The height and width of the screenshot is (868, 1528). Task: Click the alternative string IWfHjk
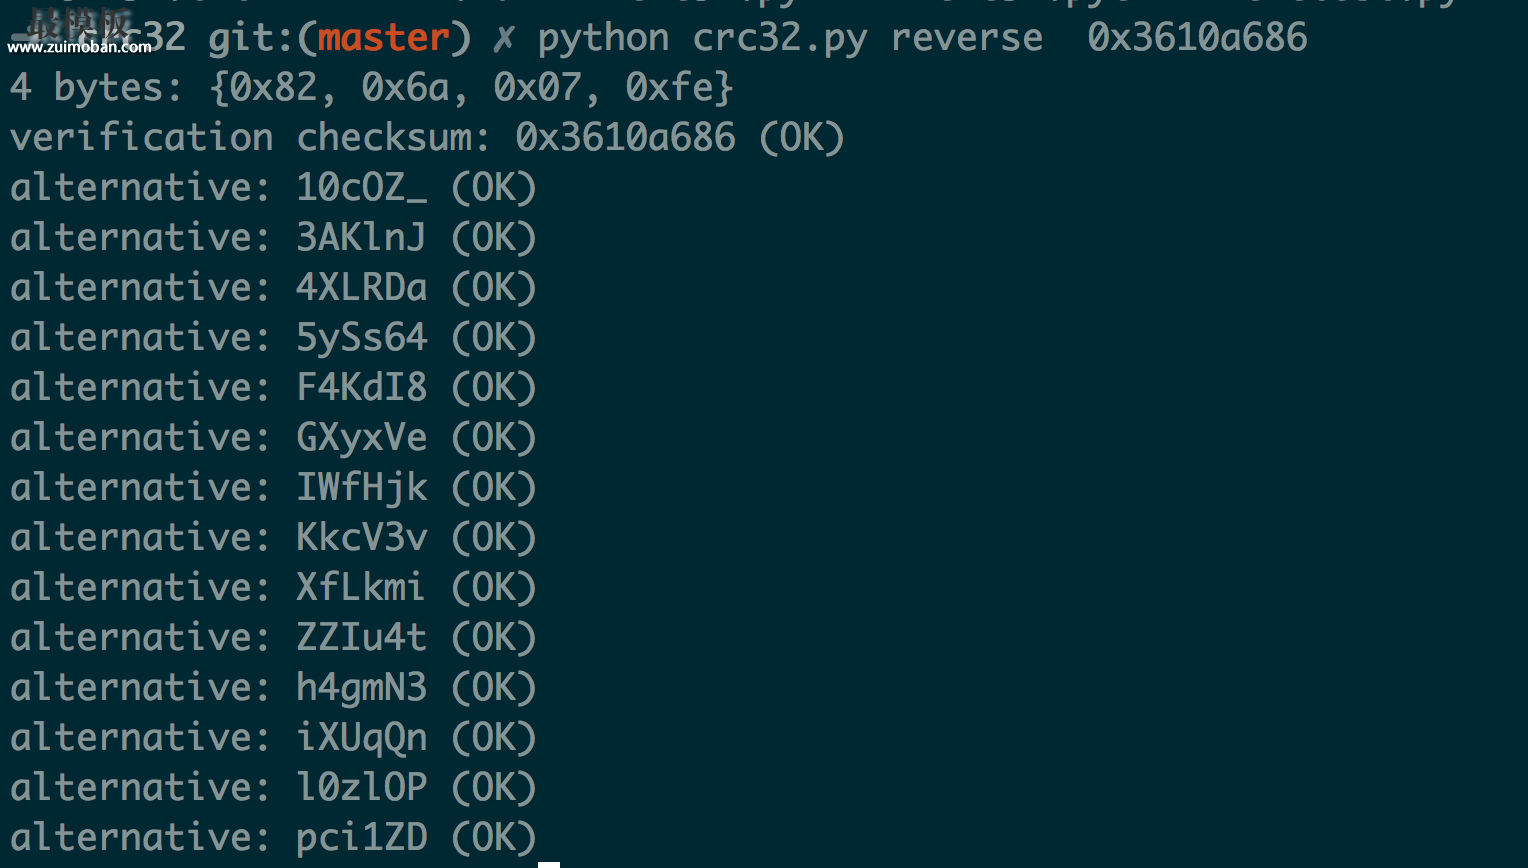pos(361,488)
